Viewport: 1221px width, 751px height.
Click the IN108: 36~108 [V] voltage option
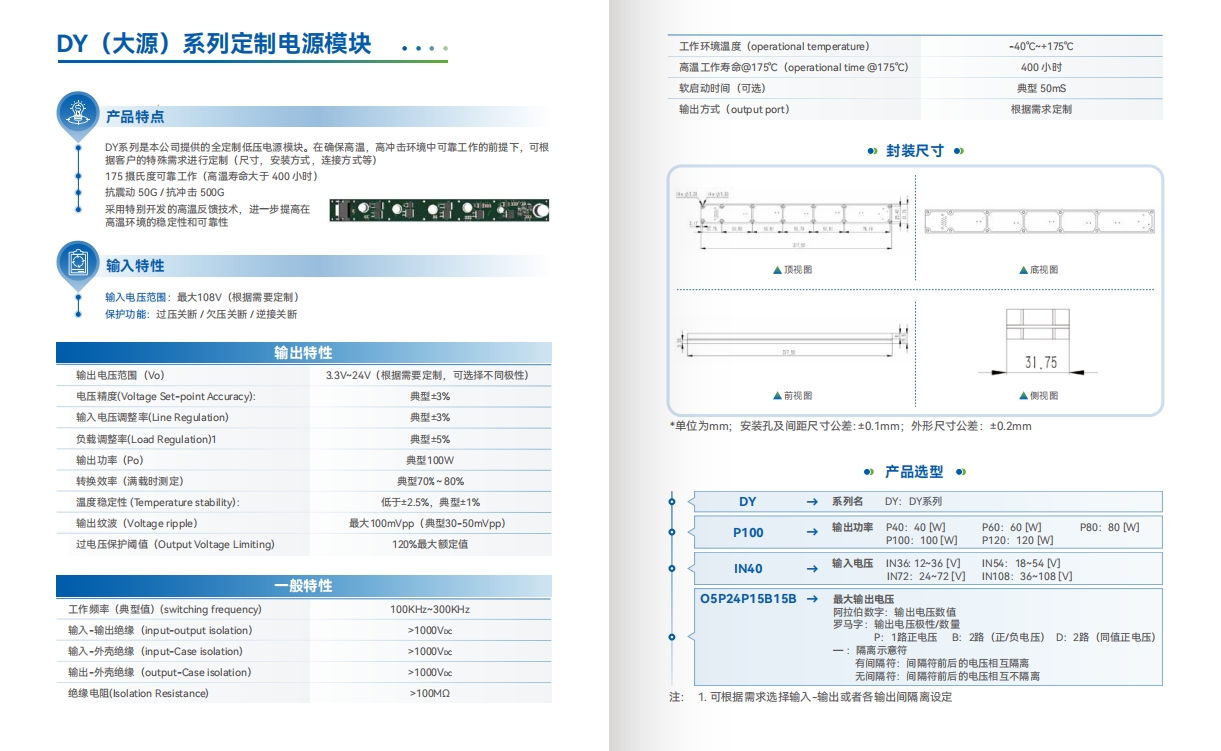(x=1027, y=576)
